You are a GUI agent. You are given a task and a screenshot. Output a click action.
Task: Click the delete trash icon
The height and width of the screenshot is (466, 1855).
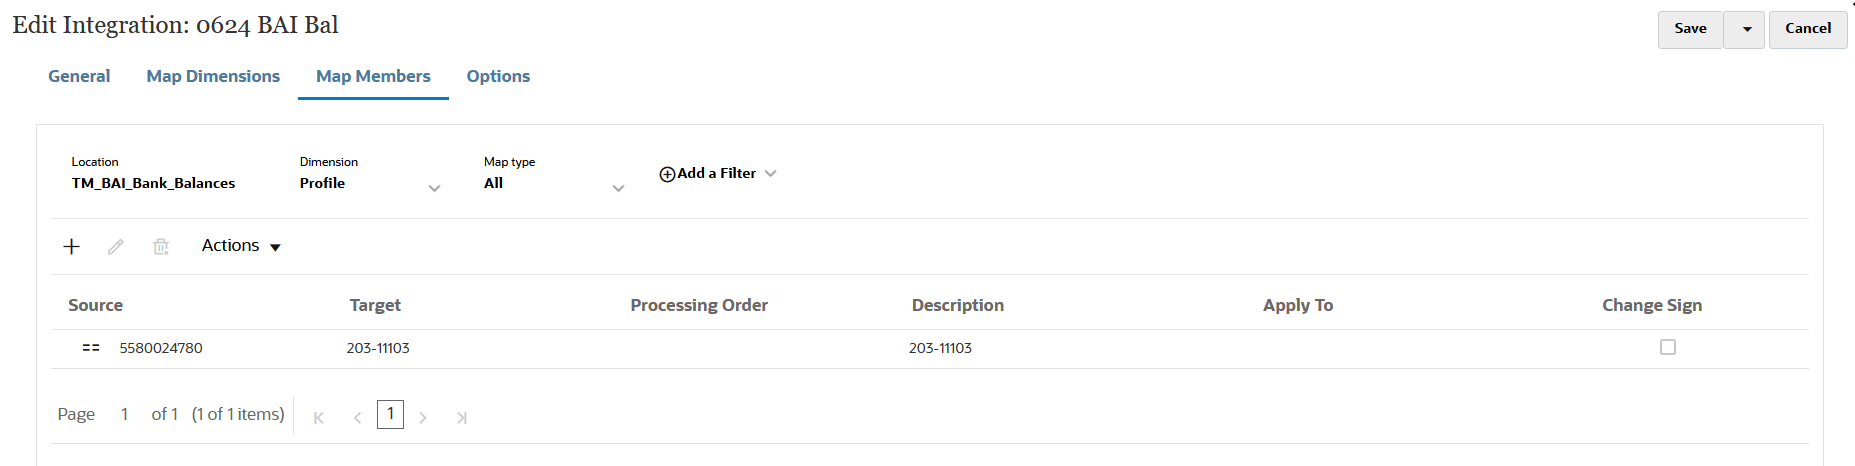161,246
